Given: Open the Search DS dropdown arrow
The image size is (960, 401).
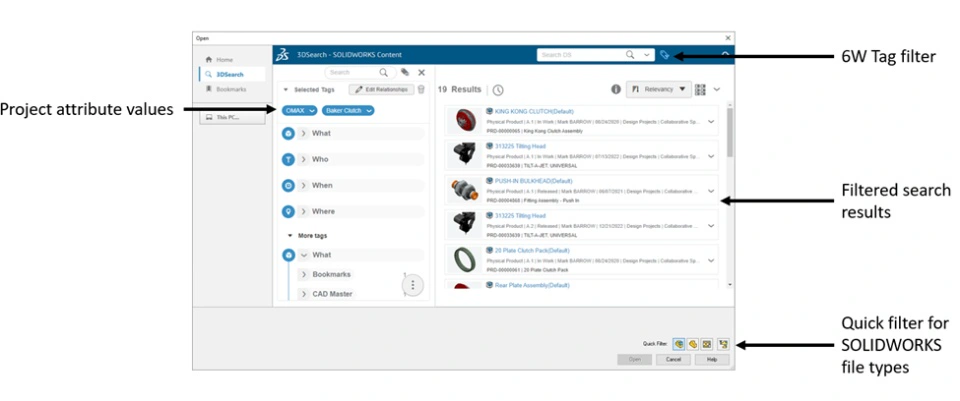Looking at the screenshot, I should pos(647,55).
